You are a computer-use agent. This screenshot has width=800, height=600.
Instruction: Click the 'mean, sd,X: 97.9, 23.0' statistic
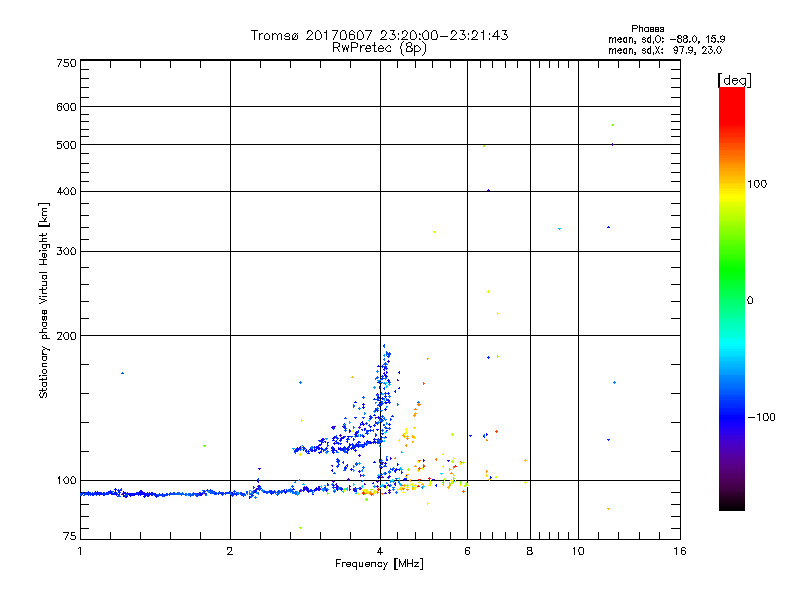click(665, 50)
